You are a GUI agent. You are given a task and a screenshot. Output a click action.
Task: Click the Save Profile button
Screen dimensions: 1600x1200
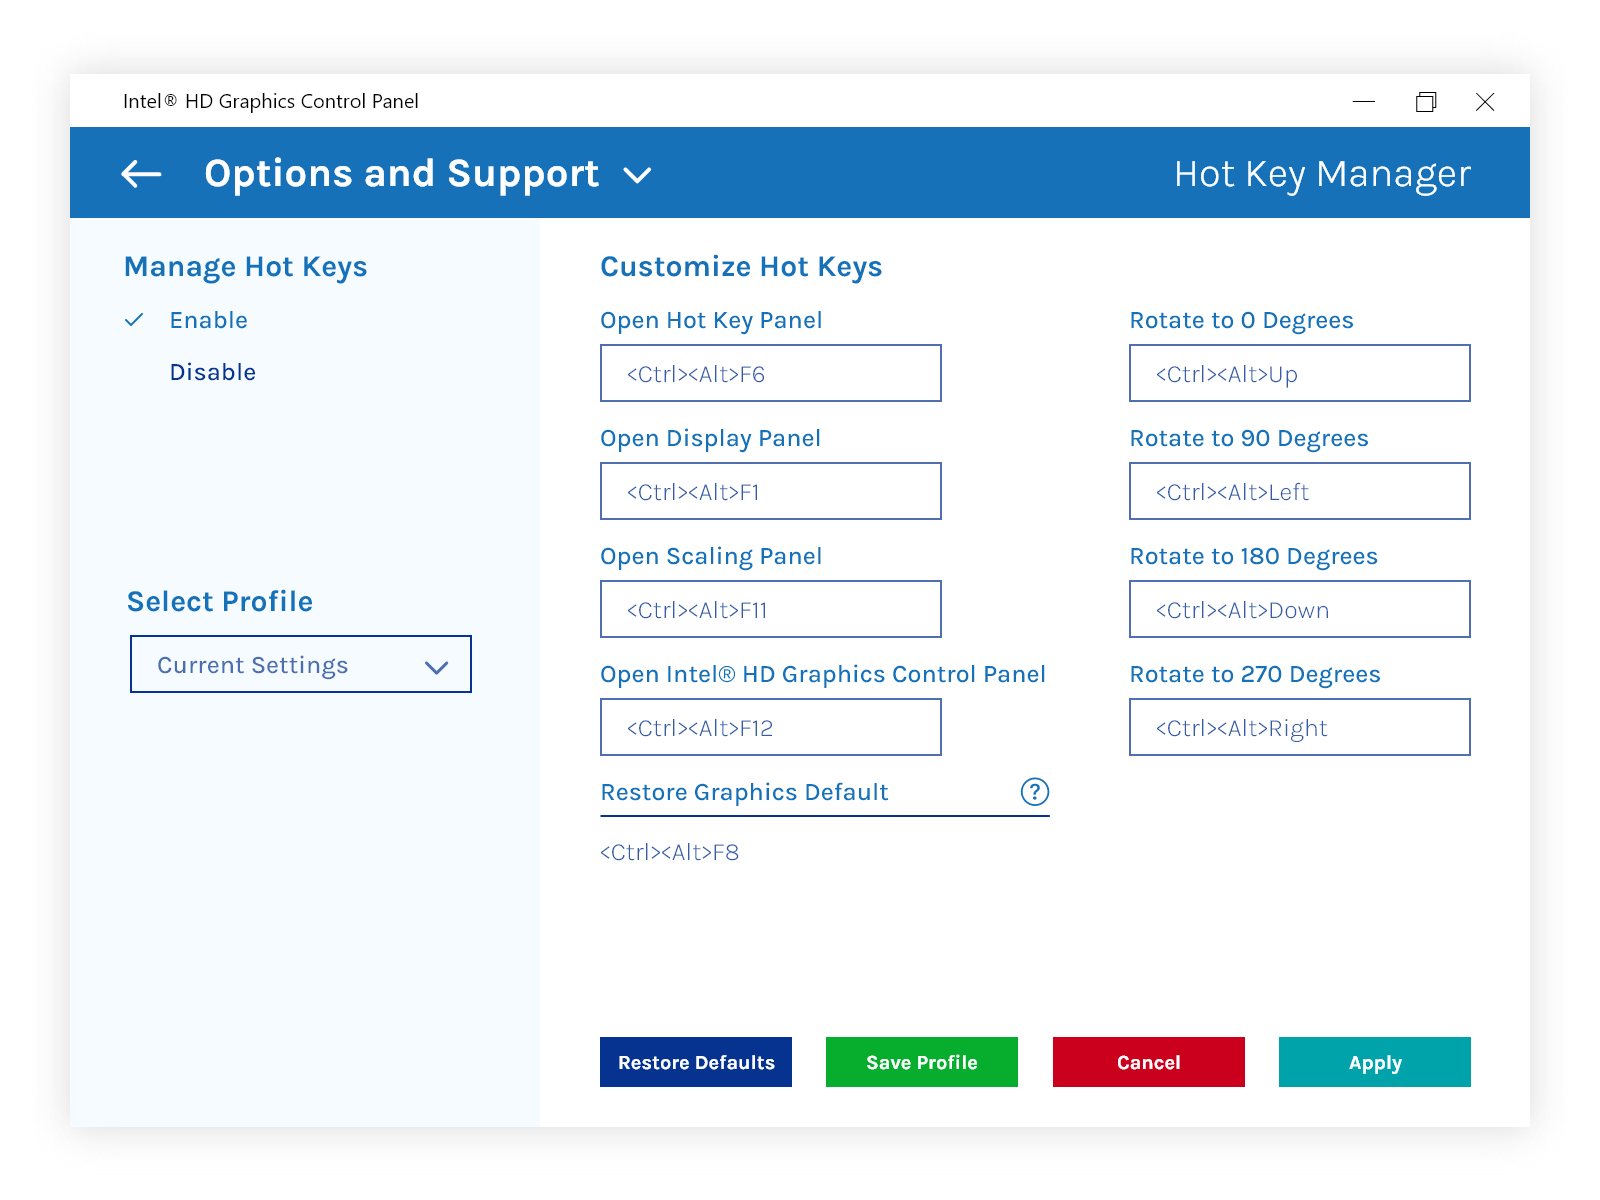click(922, 1062)
